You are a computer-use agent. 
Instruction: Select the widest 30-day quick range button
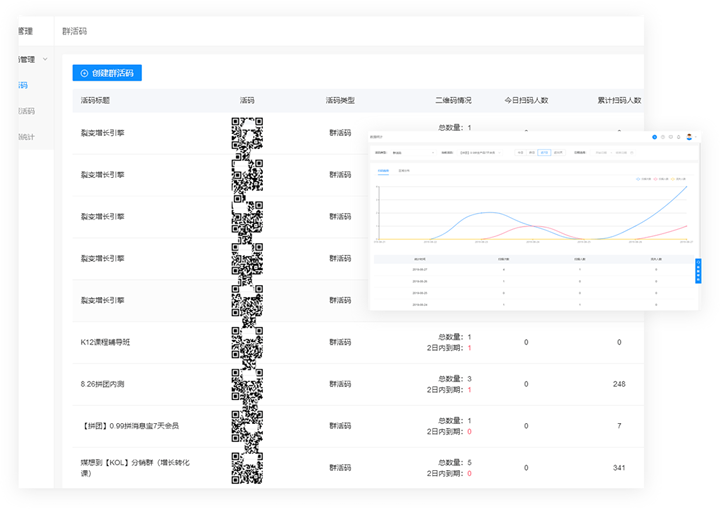point(558,153)
